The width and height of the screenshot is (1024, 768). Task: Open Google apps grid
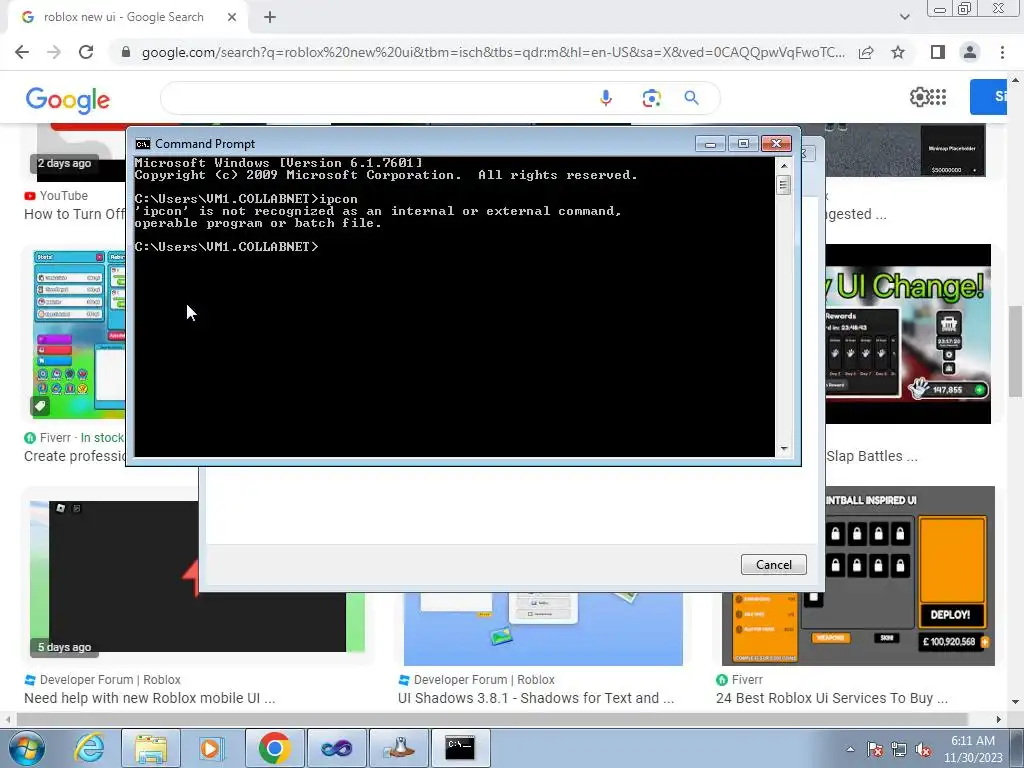click(x=938, y=97)
